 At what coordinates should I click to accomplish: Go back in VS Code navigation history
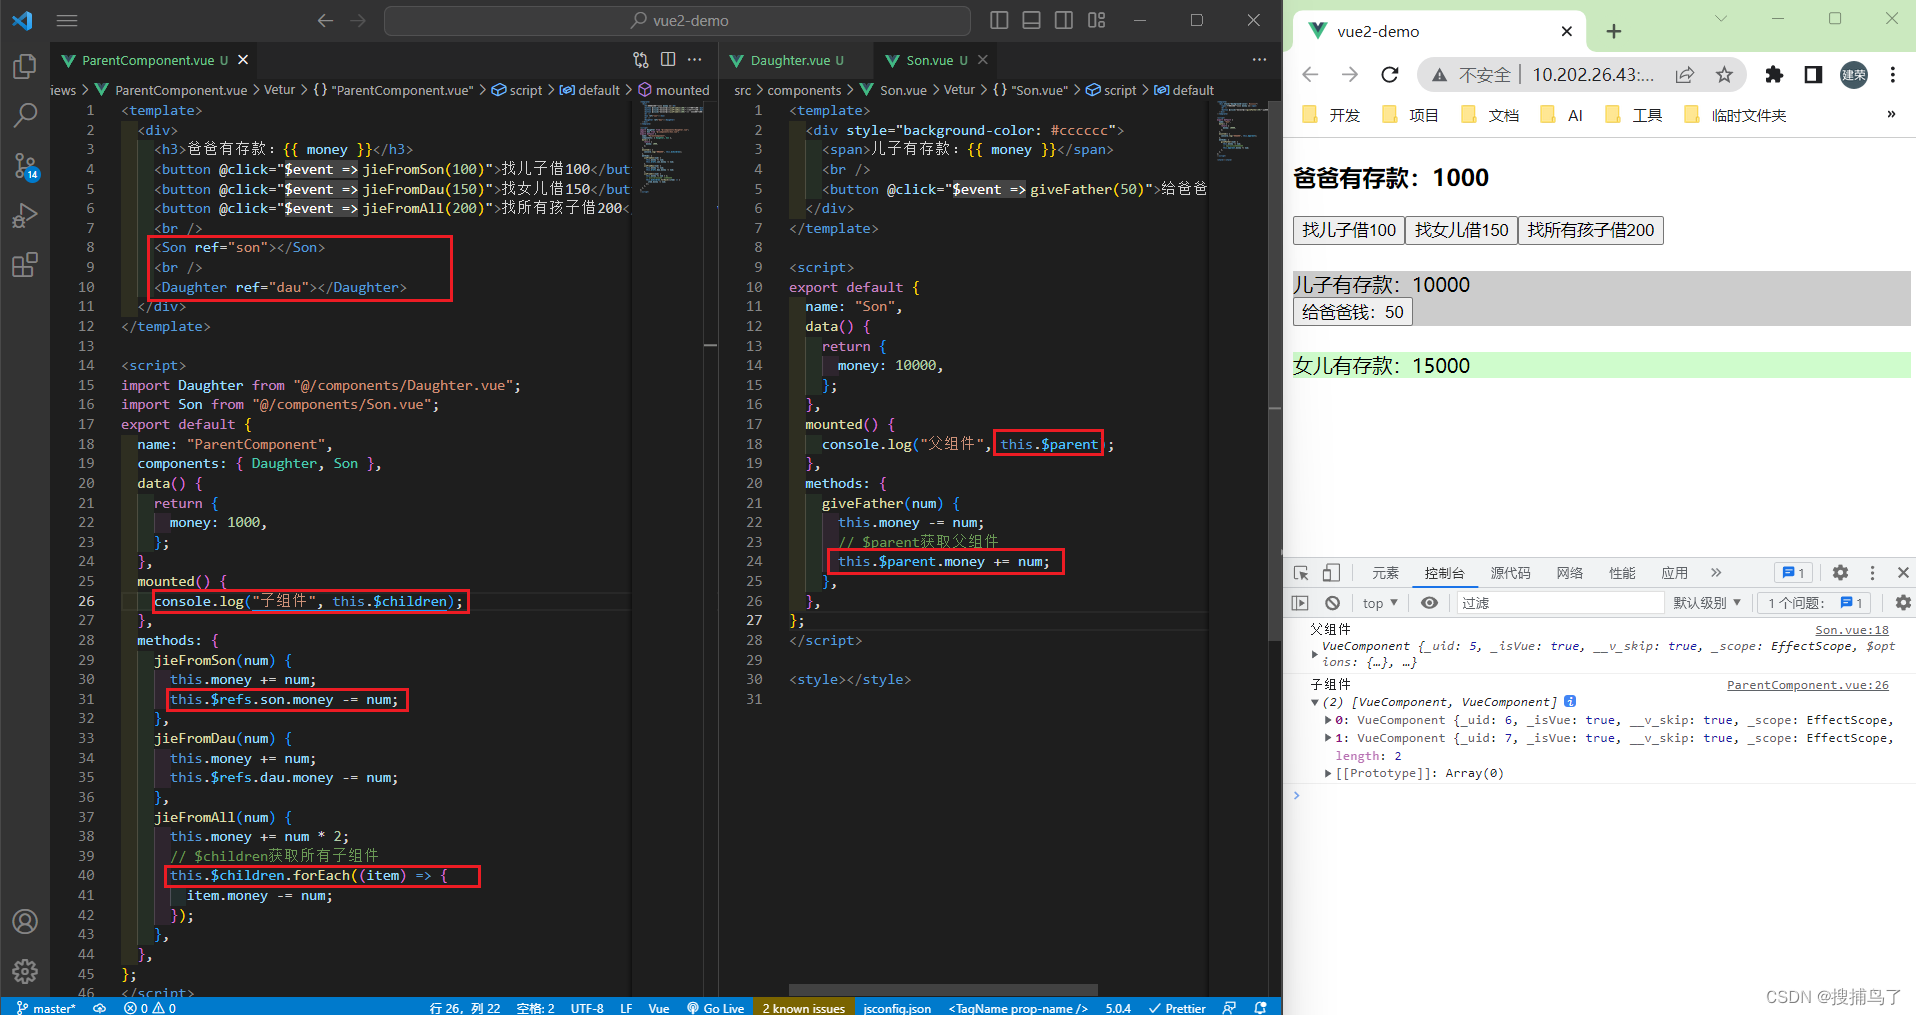click(325, 20)
